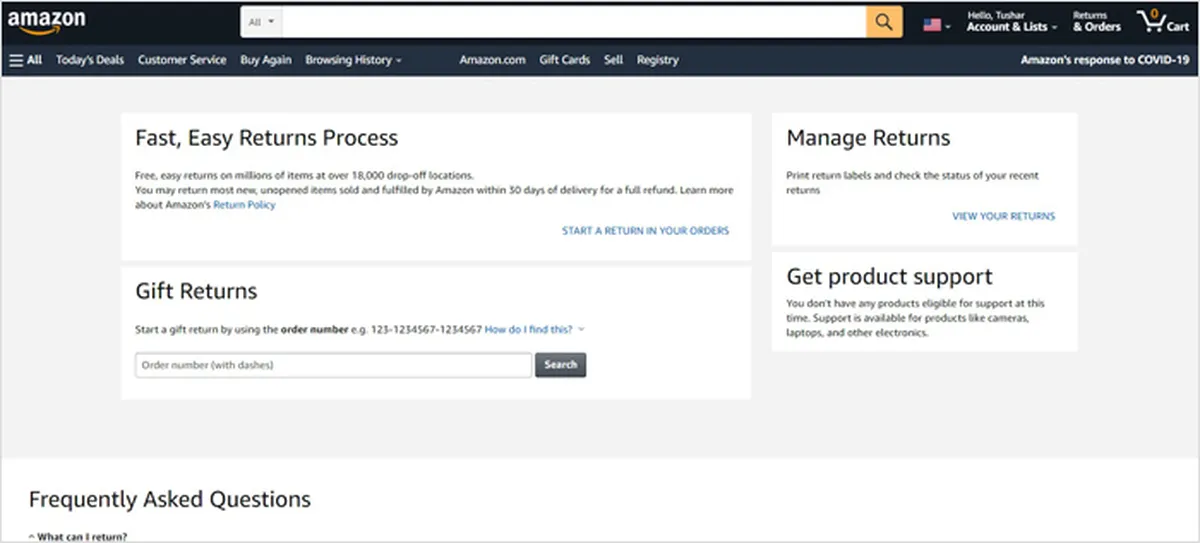Expand What can I return FAQ

click(78, 537)
